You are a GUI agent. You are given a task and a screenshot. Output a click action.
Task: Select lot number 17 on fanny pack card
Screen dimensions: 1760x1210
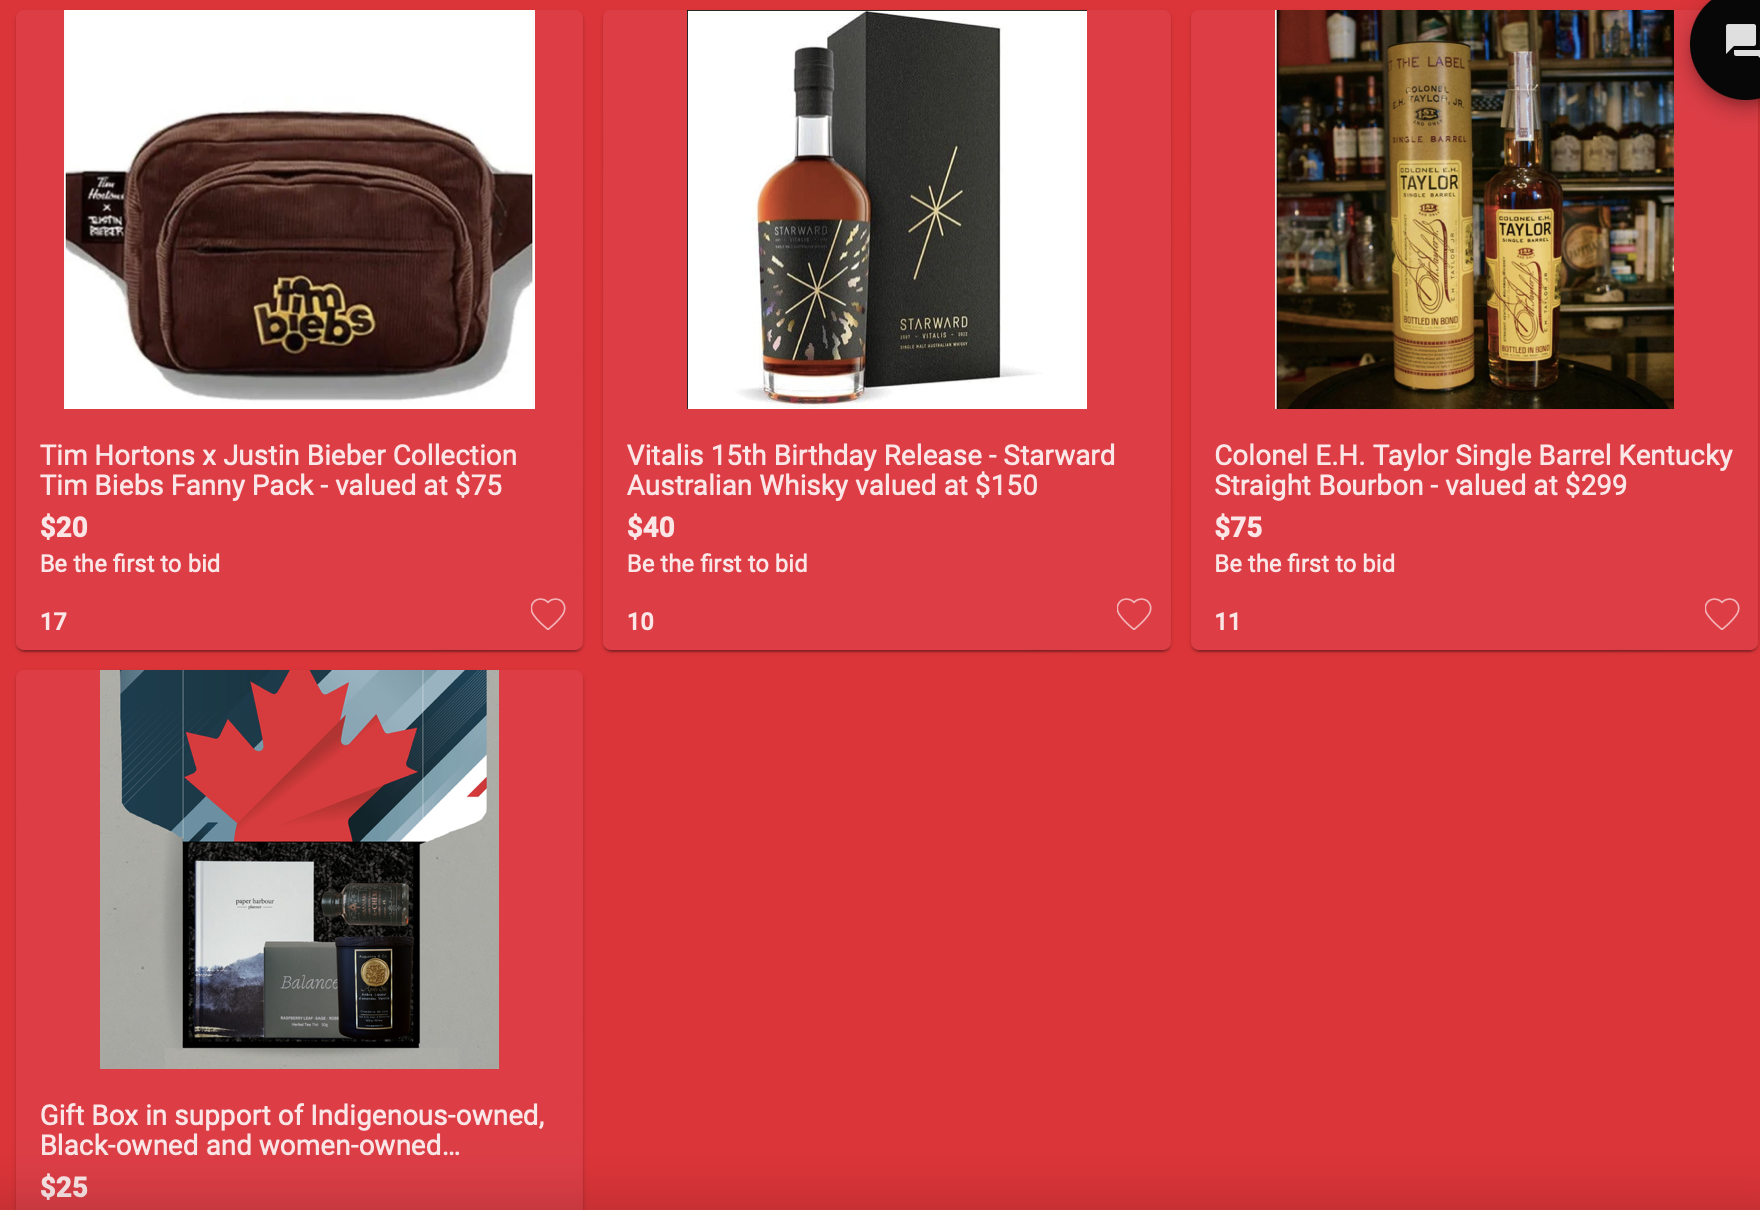click(x=53, y=622)
